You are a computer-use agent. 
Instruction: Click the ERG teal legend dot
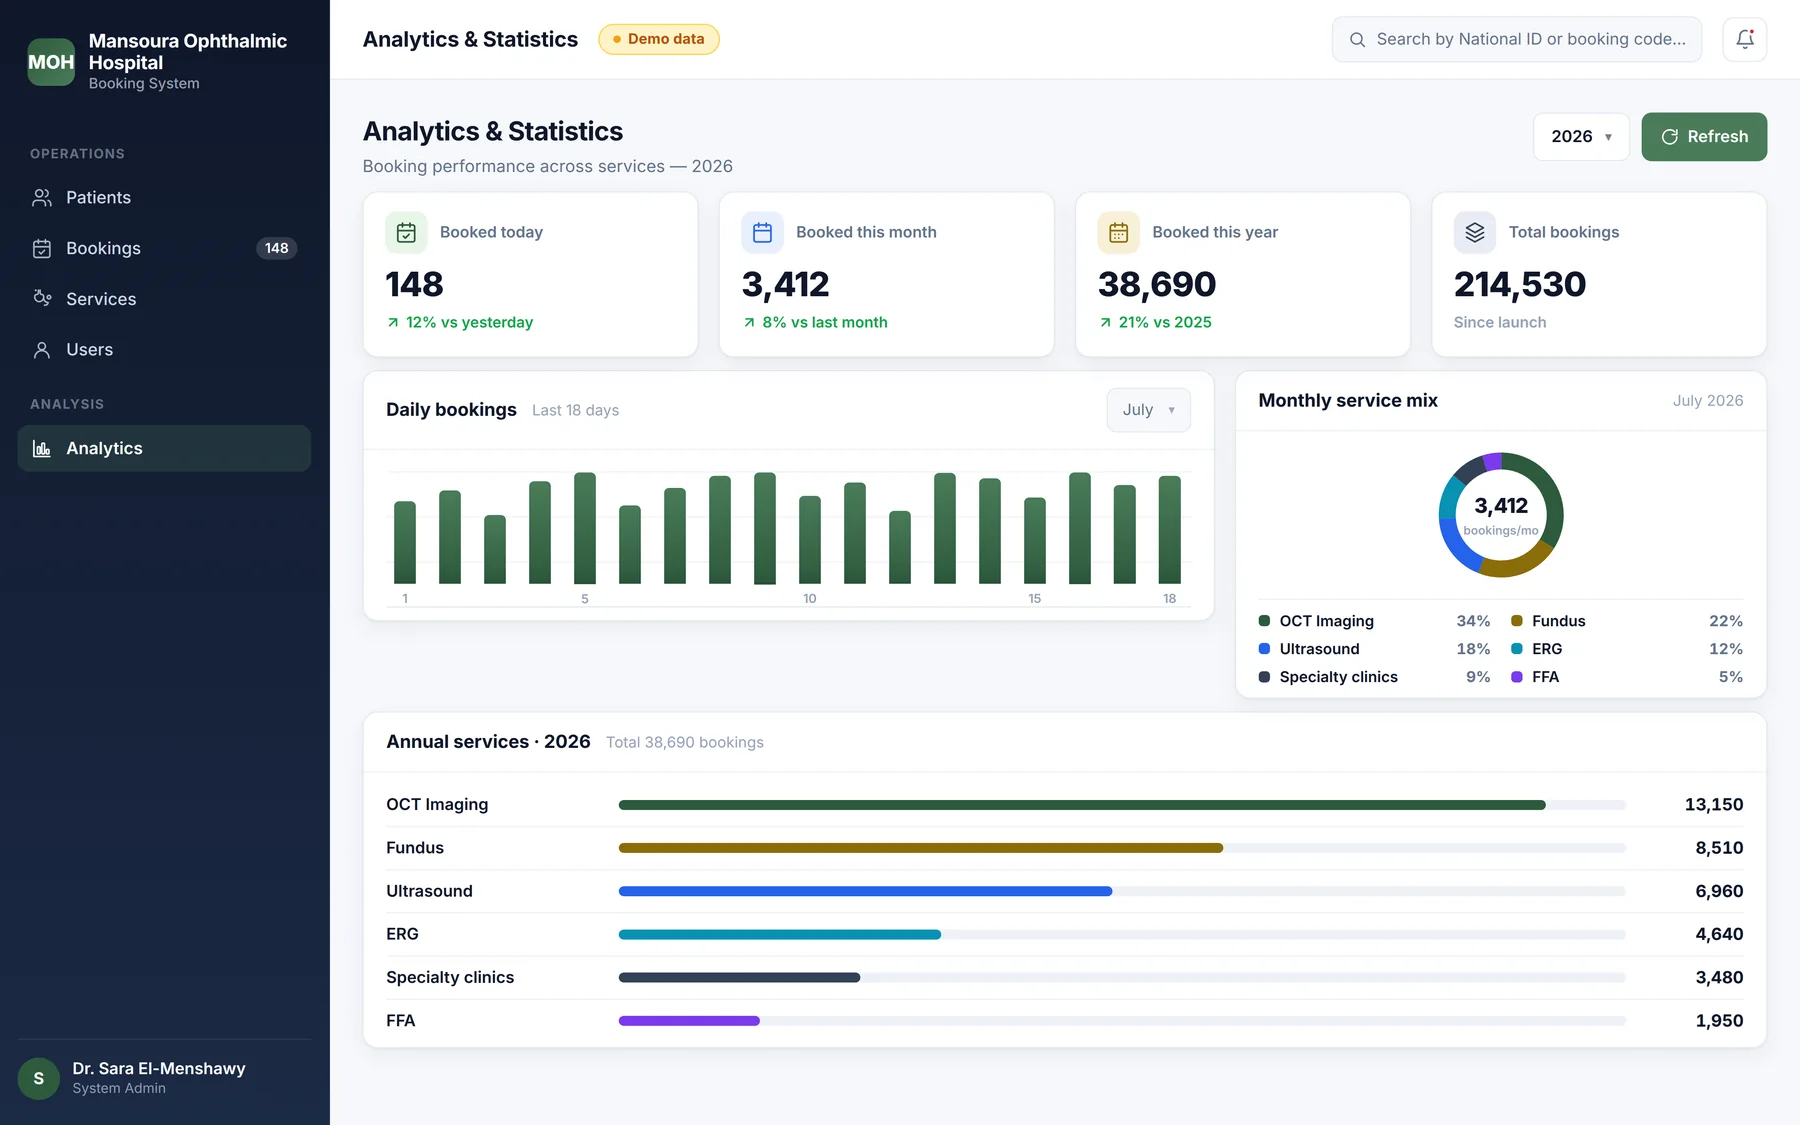pos(1517,649)
